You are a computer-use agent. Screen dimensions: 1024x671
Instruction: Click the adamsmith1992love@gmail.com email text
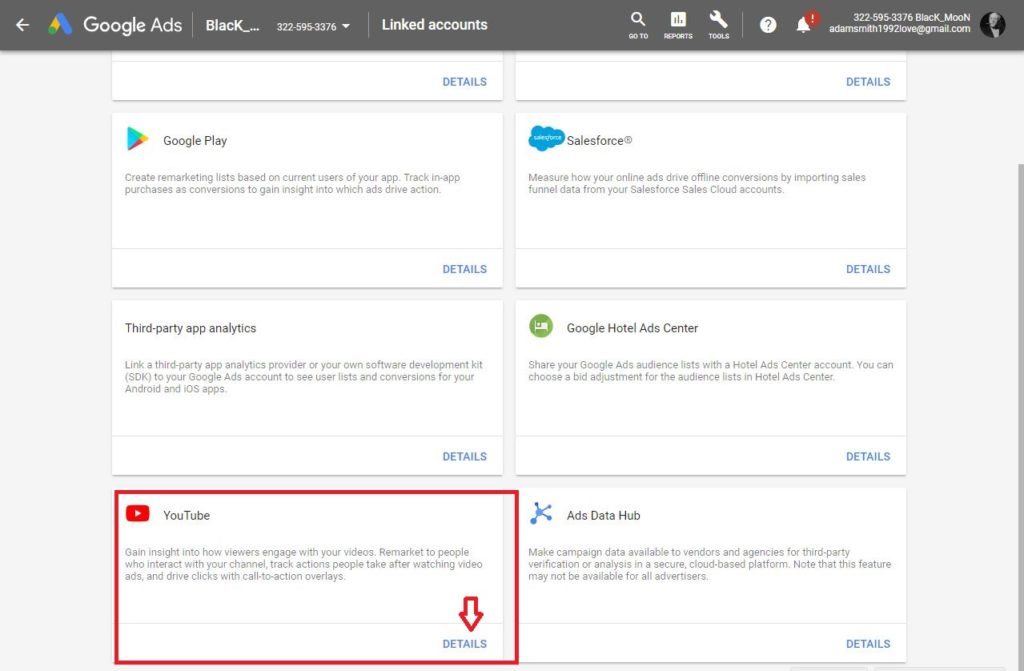tap(899, 29)
